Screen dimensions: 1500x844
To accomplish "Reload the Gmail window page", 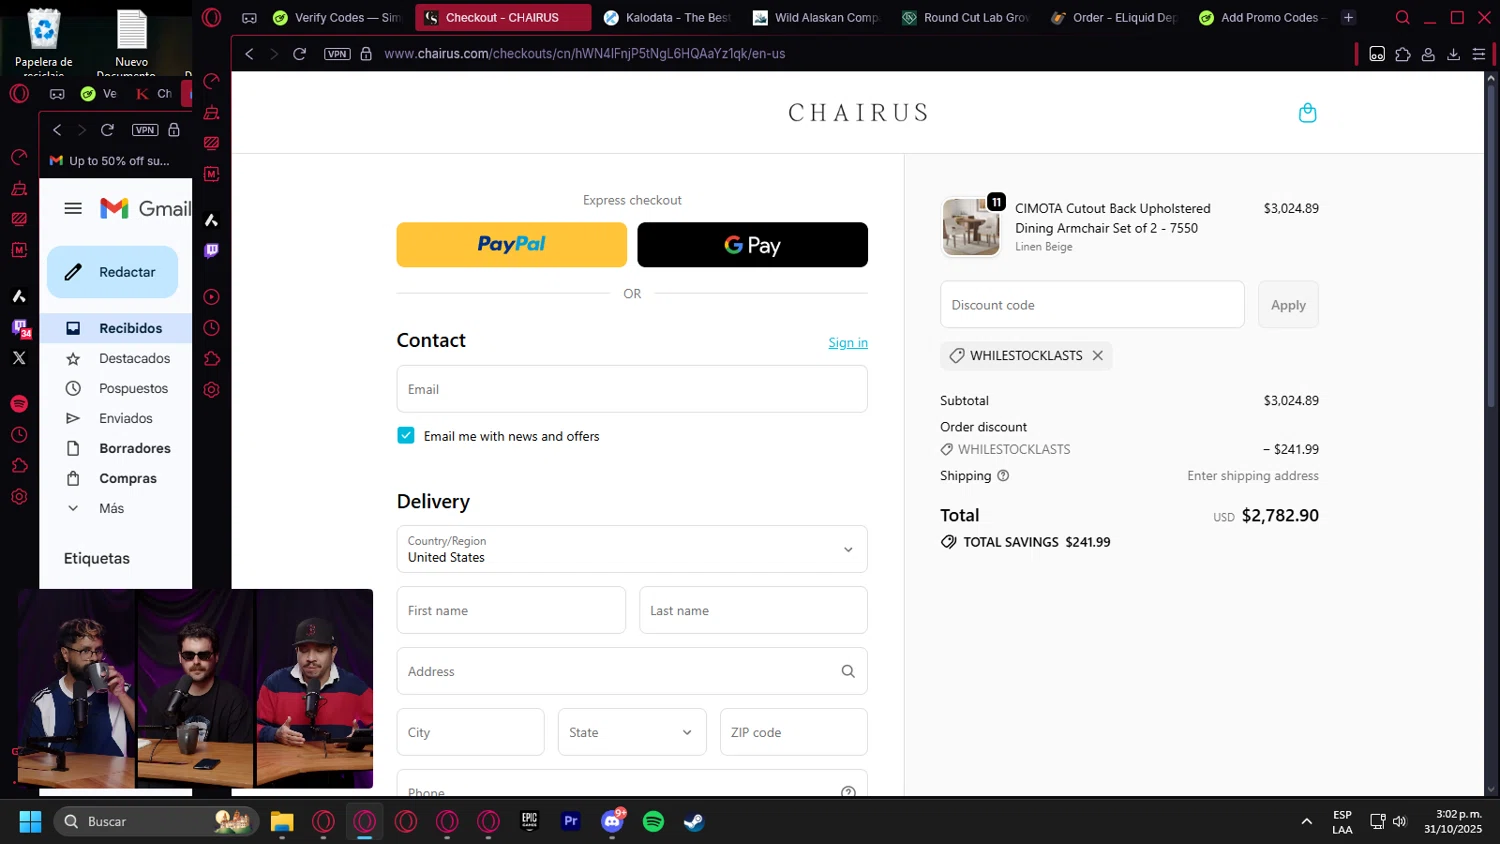I will (107, 130).
